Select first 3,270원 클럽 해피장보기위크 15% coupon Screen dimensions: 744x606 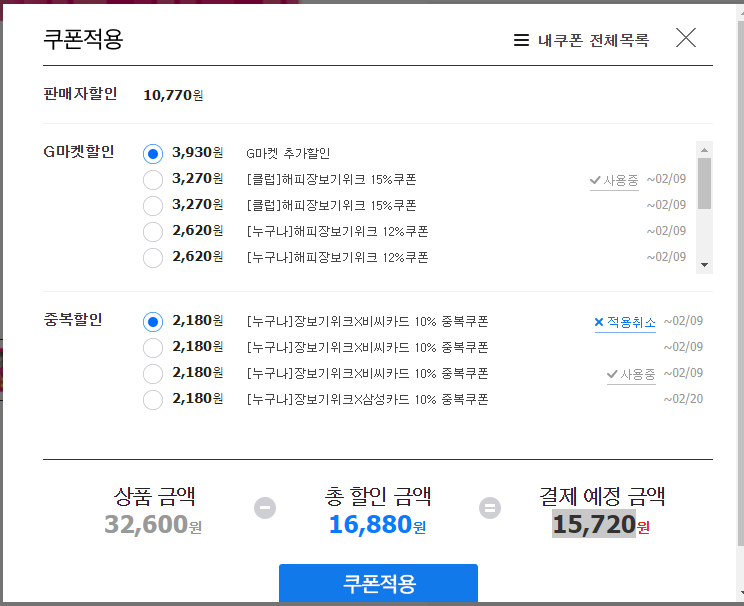153,180
